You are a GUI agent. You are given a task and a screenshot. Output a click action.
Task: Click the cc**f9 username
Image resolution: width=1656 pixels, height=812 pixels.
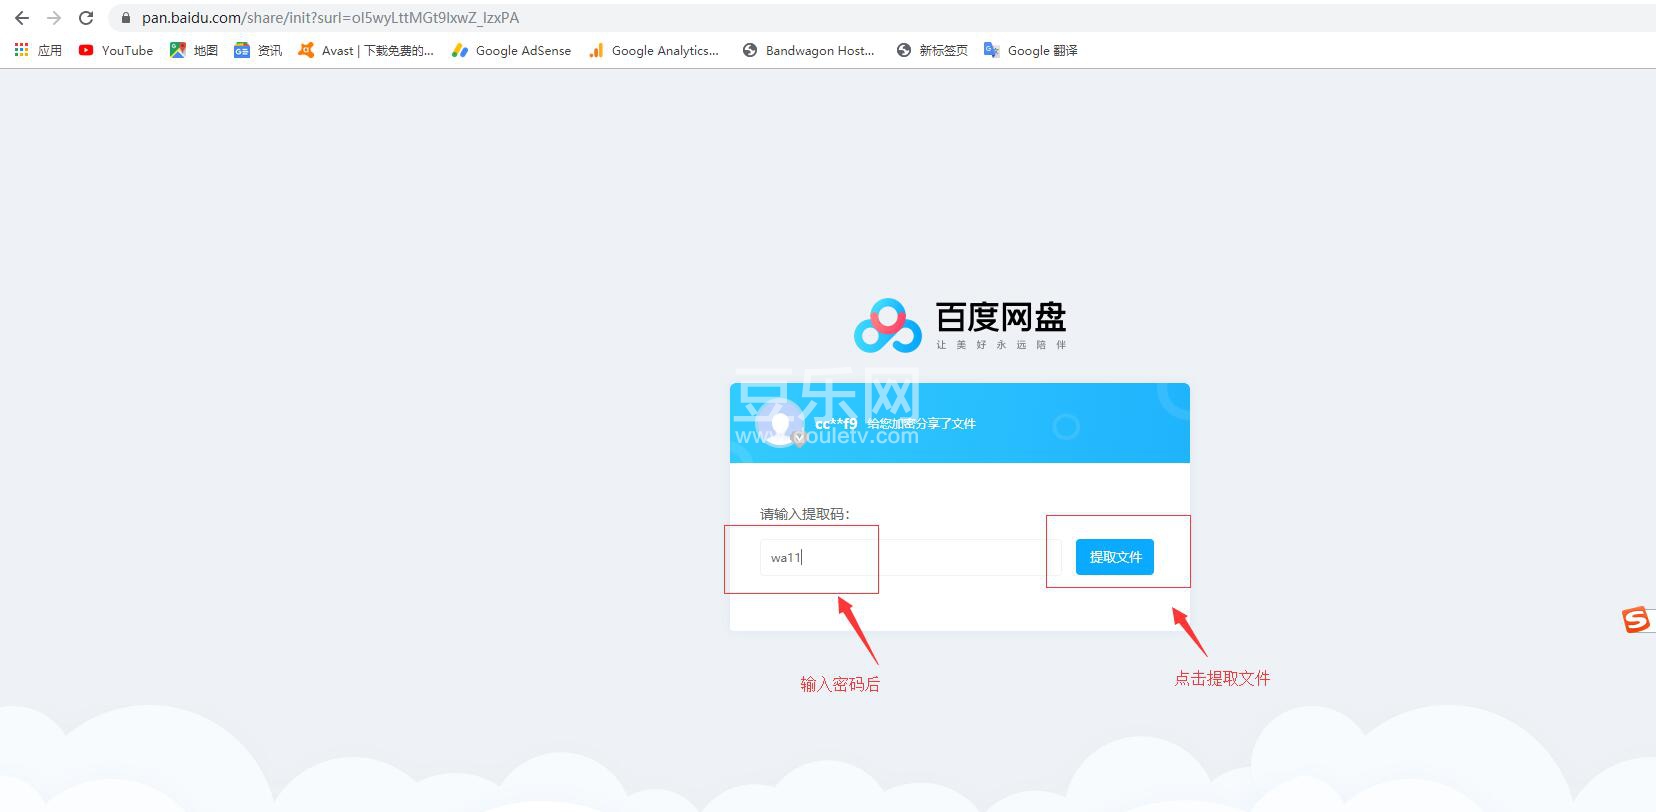pyautogui.click(x=836, y=423)
